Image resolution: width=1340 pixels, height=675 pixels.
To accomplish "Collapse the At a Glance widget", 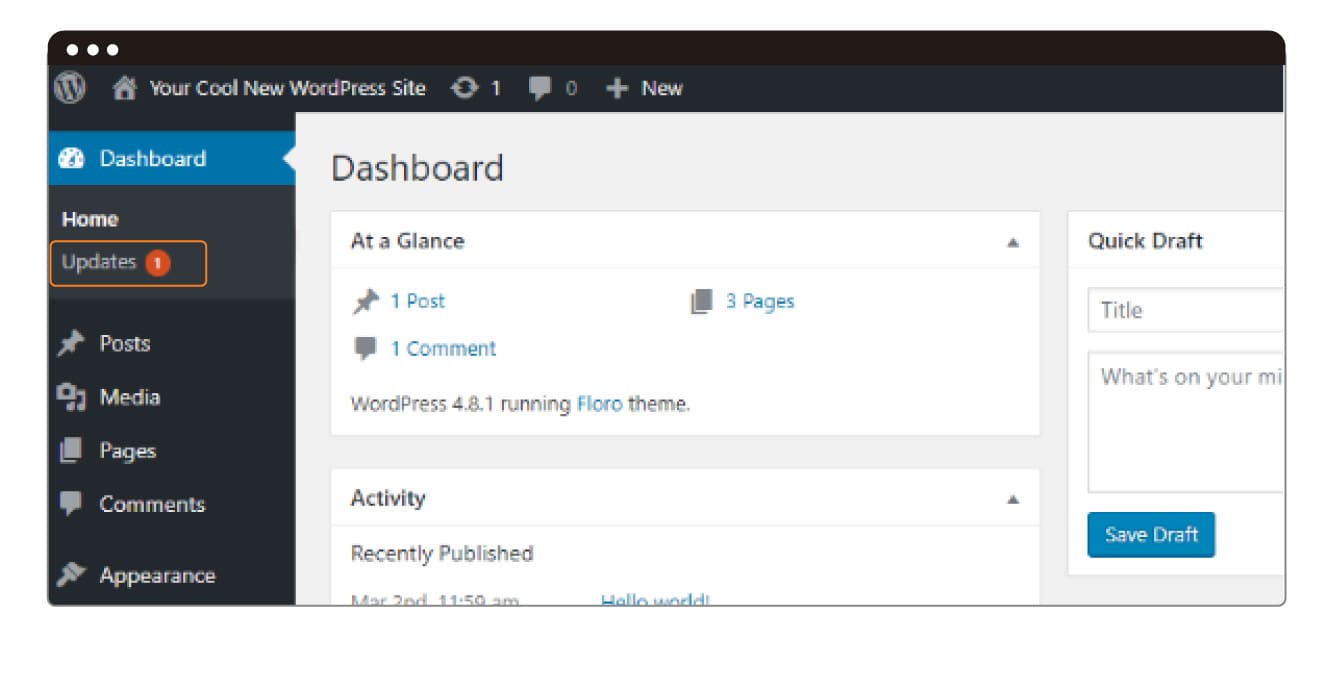I will tap(1013, 242).
